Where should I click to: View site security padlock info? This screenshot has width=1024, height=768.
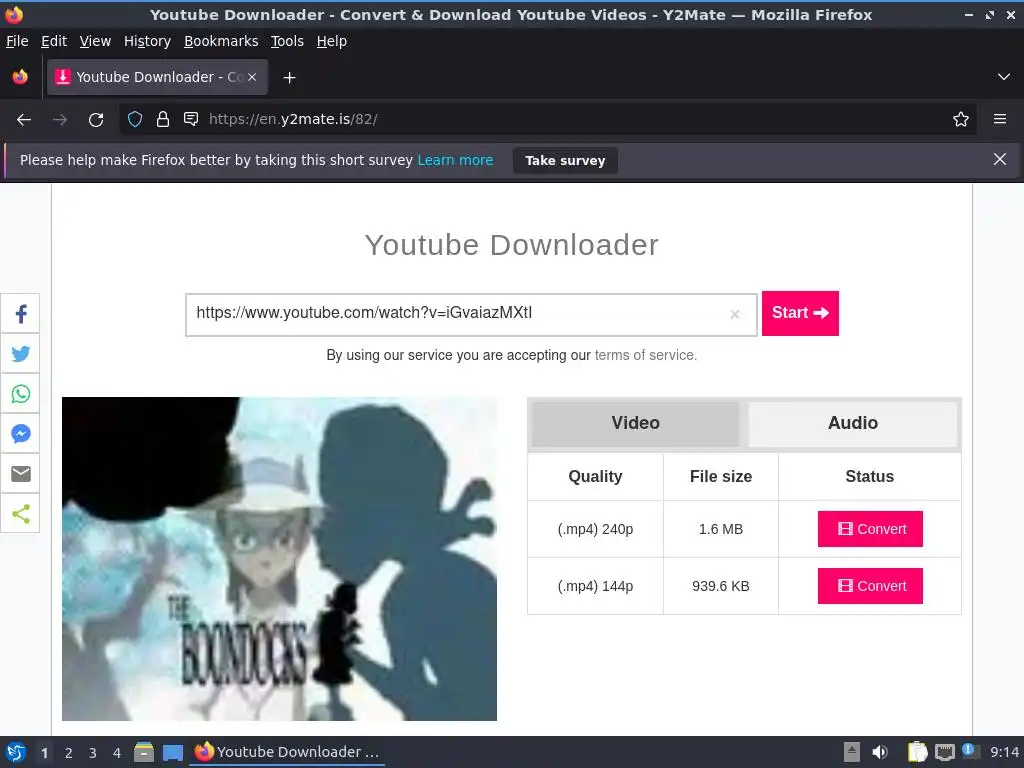163,119
